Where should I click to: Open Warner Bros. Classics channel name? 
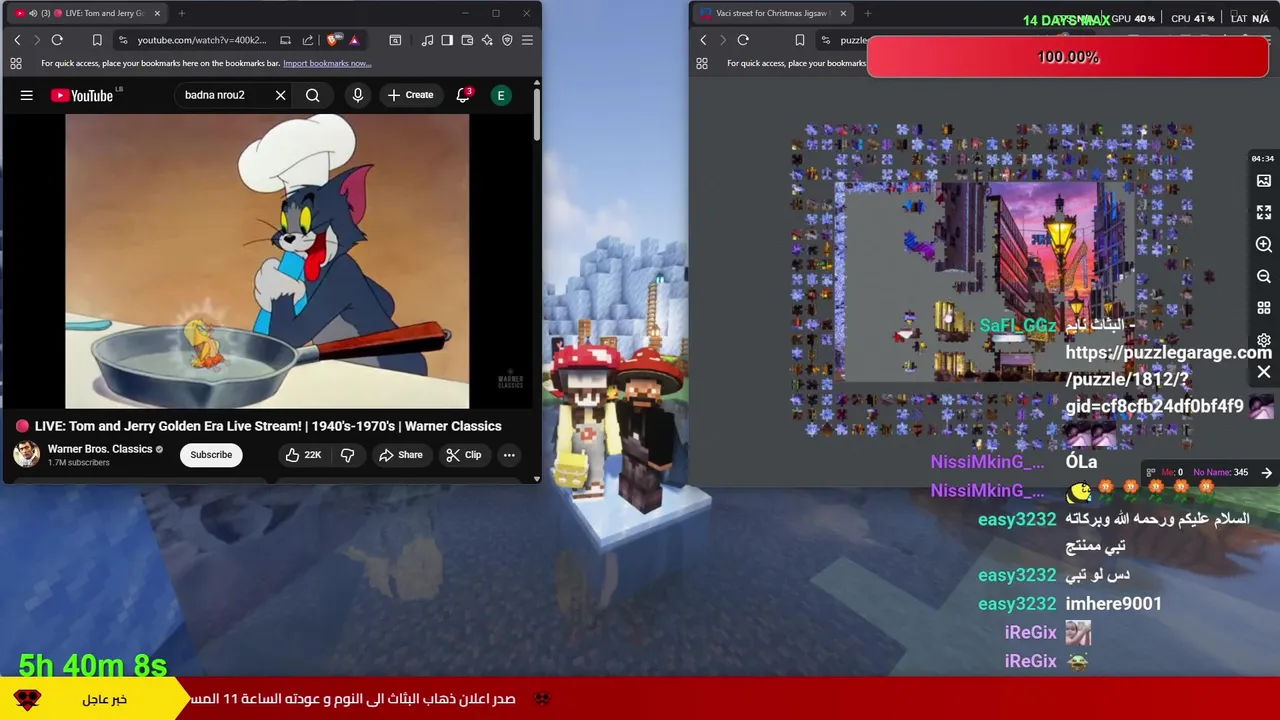pyautogui.click(x=100, y=449)
